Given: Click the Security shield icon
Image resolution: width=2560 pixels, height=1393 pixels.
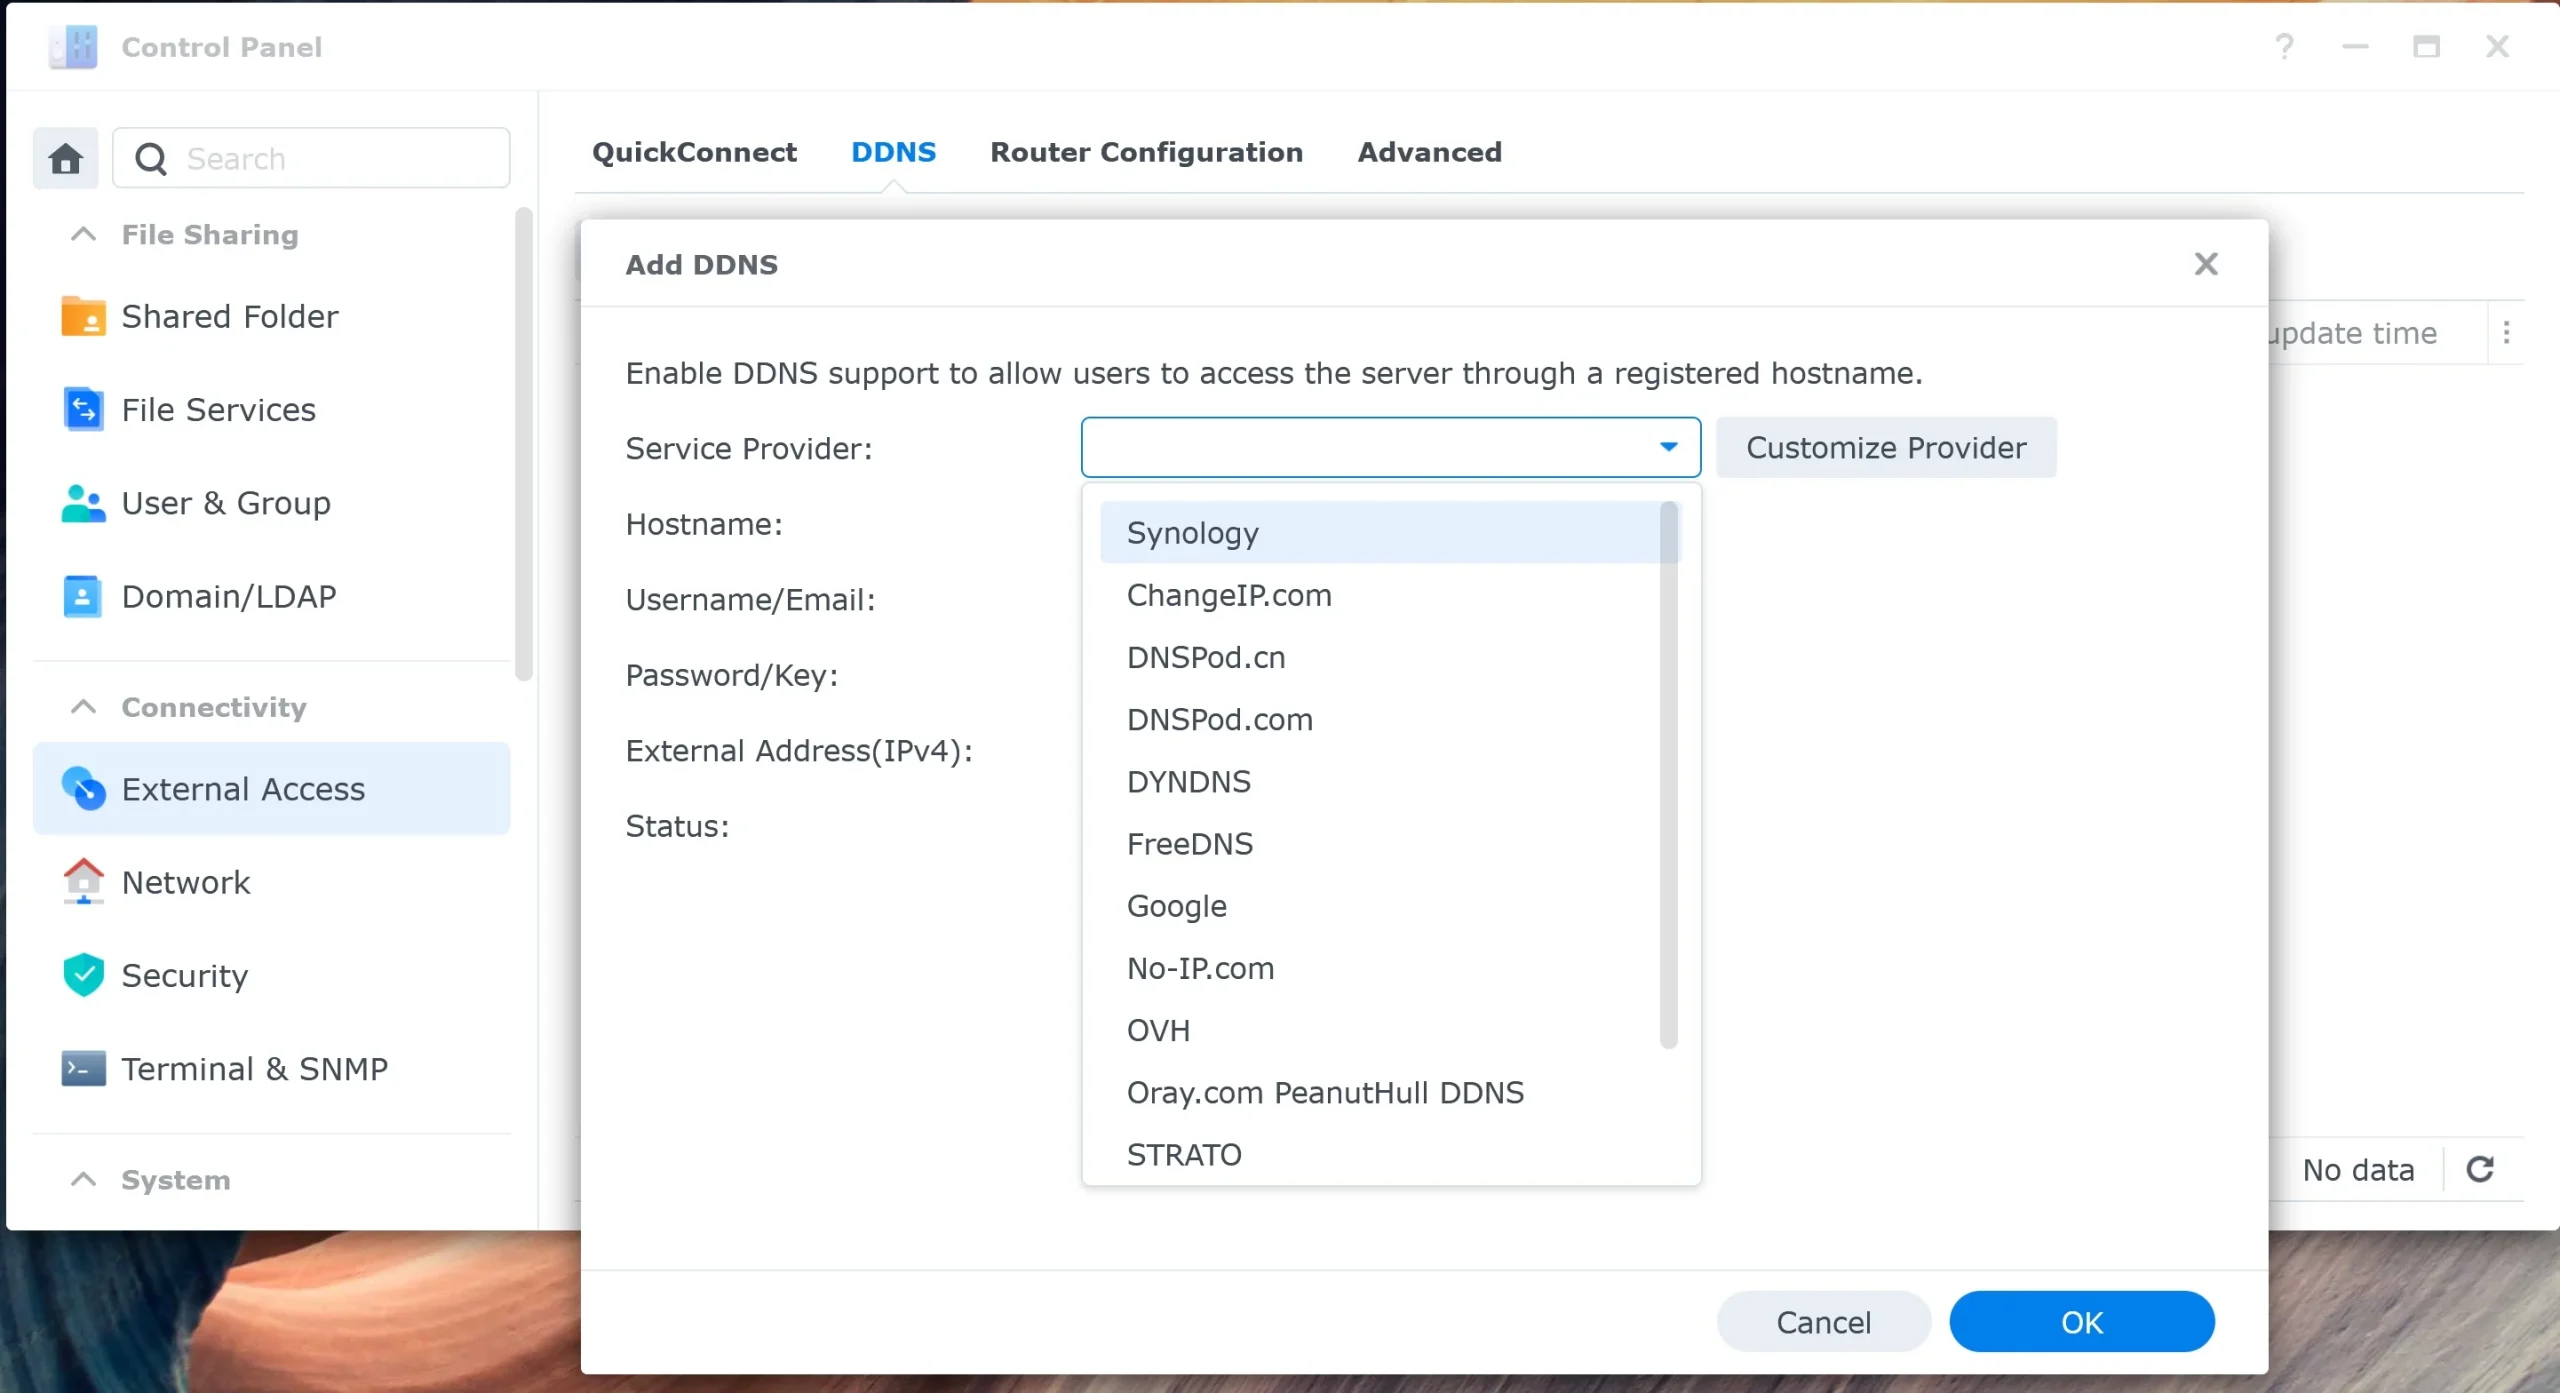Looking at the screenshot, I should (83, 975).
